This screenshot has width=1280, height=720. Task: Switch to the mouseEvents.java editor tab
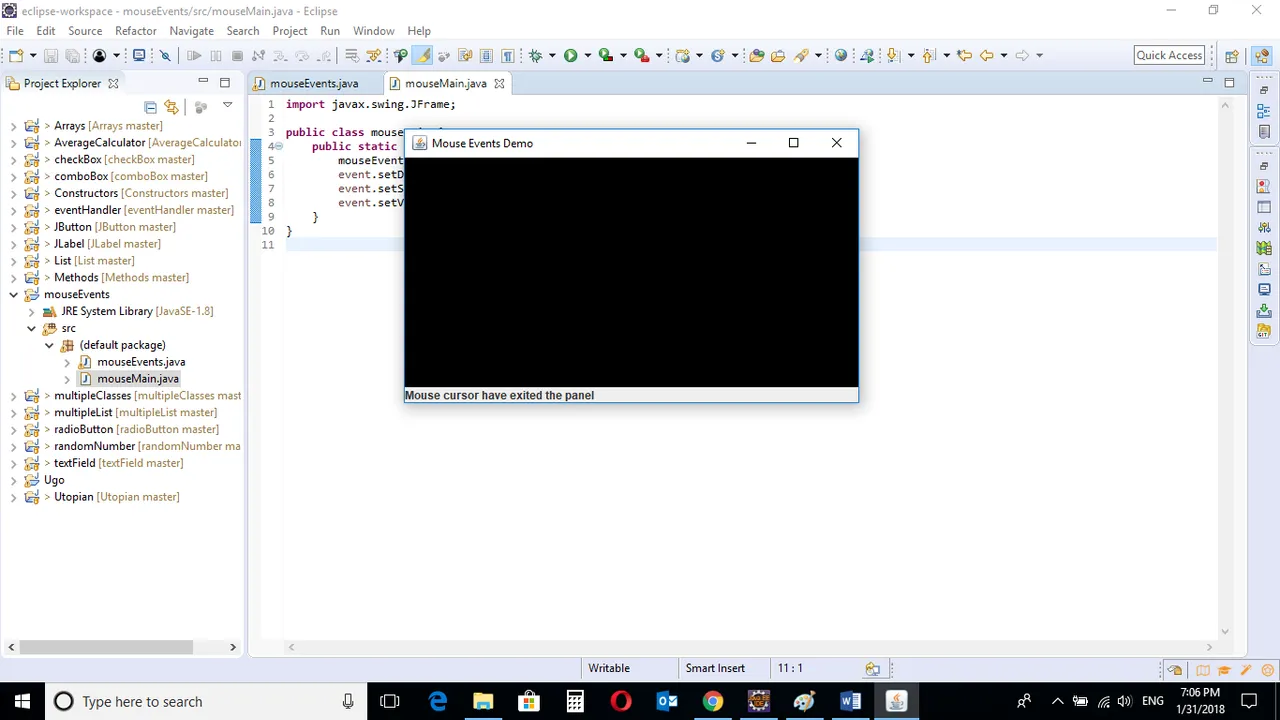click(x=314, y=83)
